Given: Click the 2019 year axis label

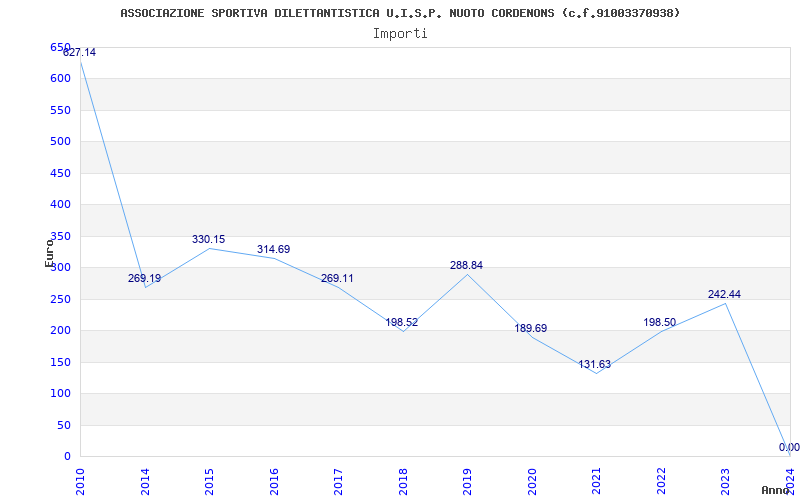Looking at the screenshot, I should click(x=467, y=481).
